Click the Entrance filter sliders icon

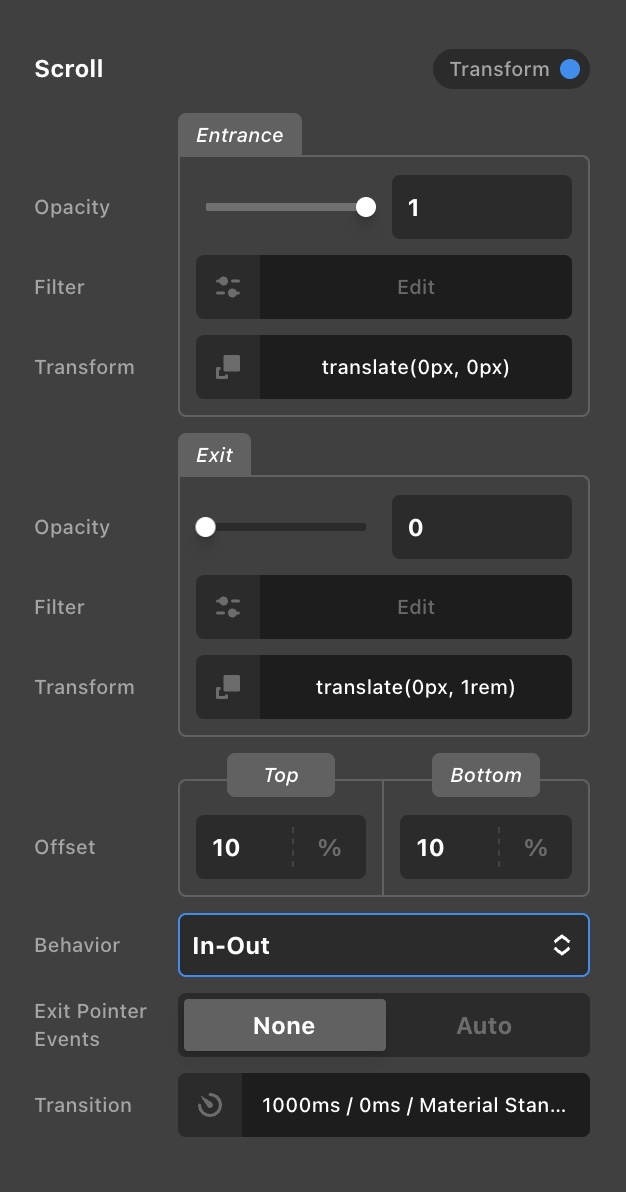[x=228, y=287]
